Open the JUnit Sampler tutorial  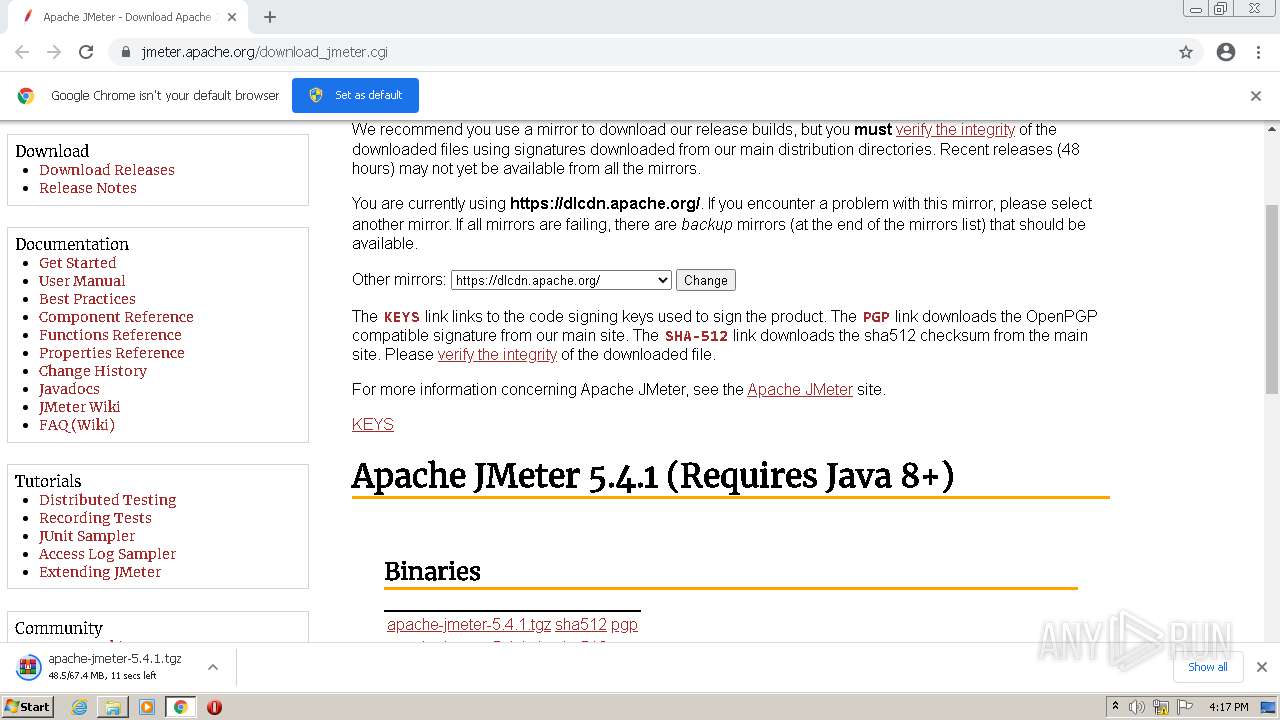[x=87, y=536]
